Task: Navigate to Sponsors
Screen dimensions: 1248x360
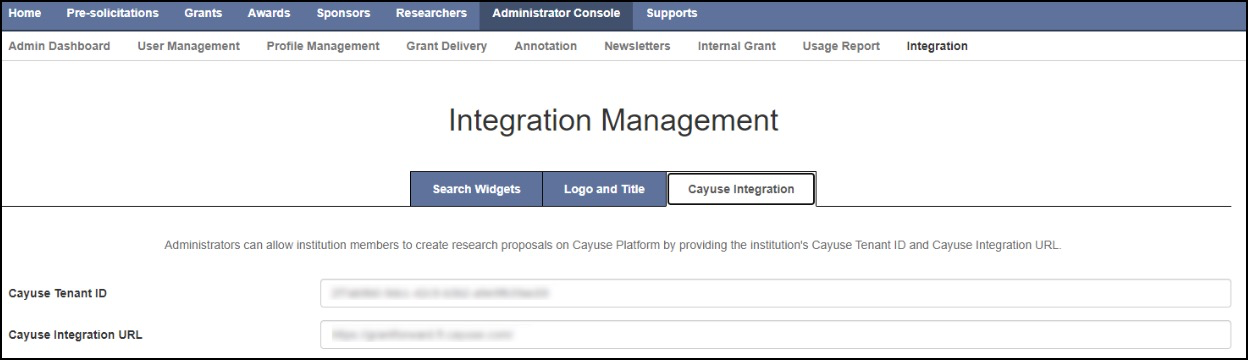Action: pyautogui.click(x=343, y=13)
